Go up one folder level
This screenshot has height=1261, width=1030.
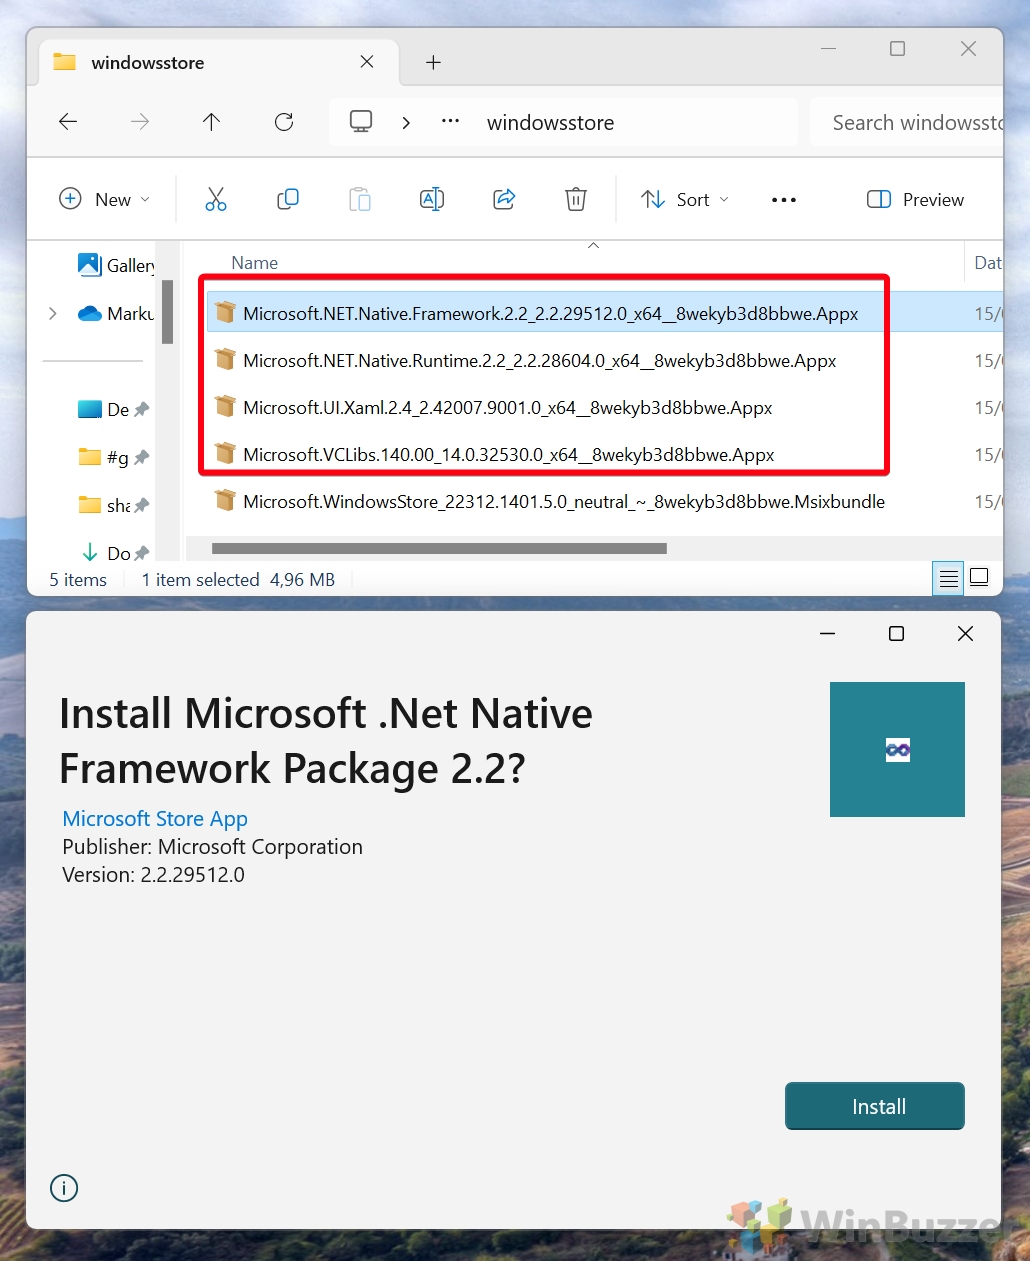pos(211,122)
